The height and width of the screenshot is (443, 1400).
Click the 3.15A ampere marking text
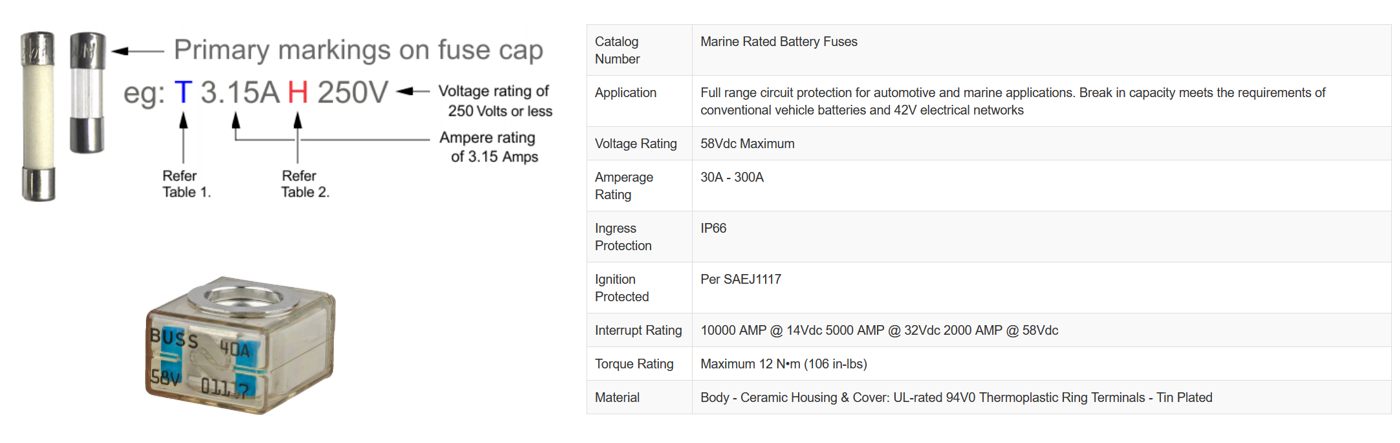click(240, 92)
